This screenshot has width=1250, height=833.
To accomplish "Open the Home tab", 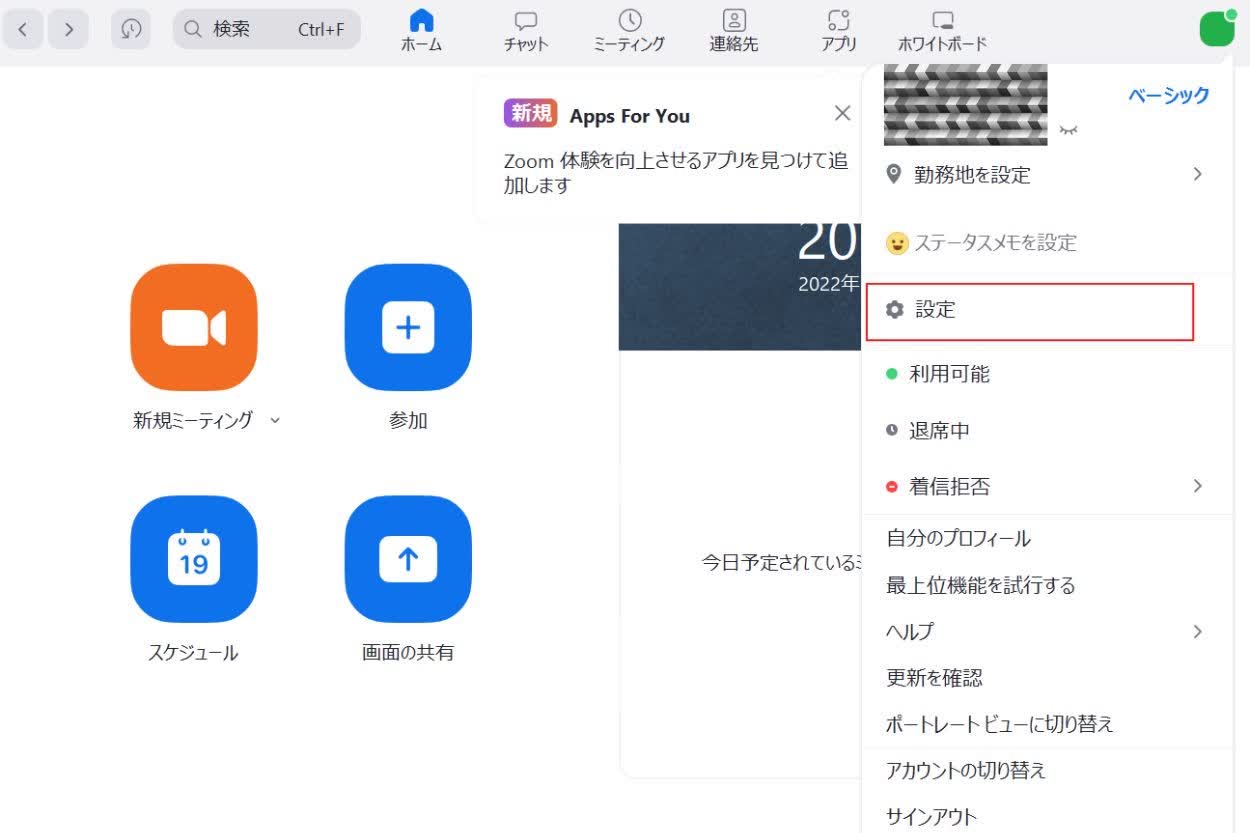I will pyautogui.click(x=422, y=31).
